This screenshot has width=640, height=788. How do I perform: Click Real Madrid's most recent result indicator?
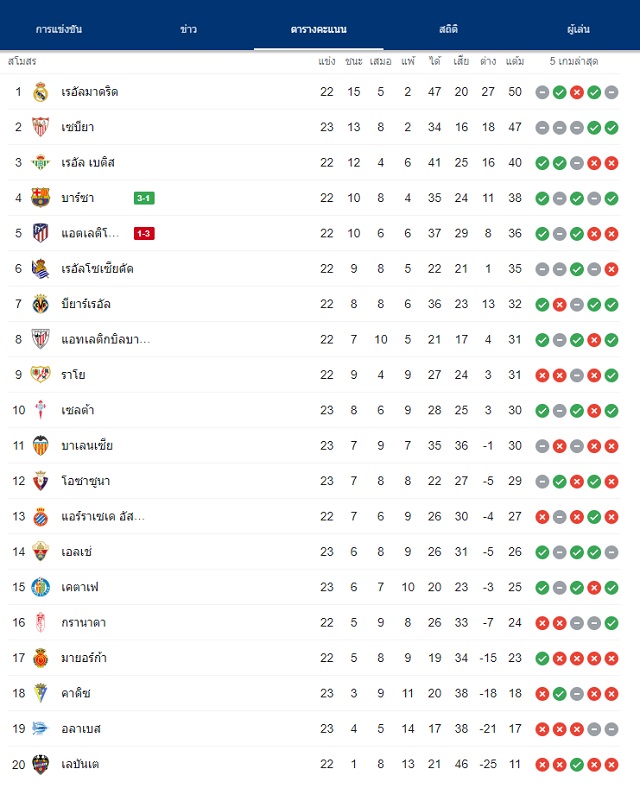coord(611,92)
